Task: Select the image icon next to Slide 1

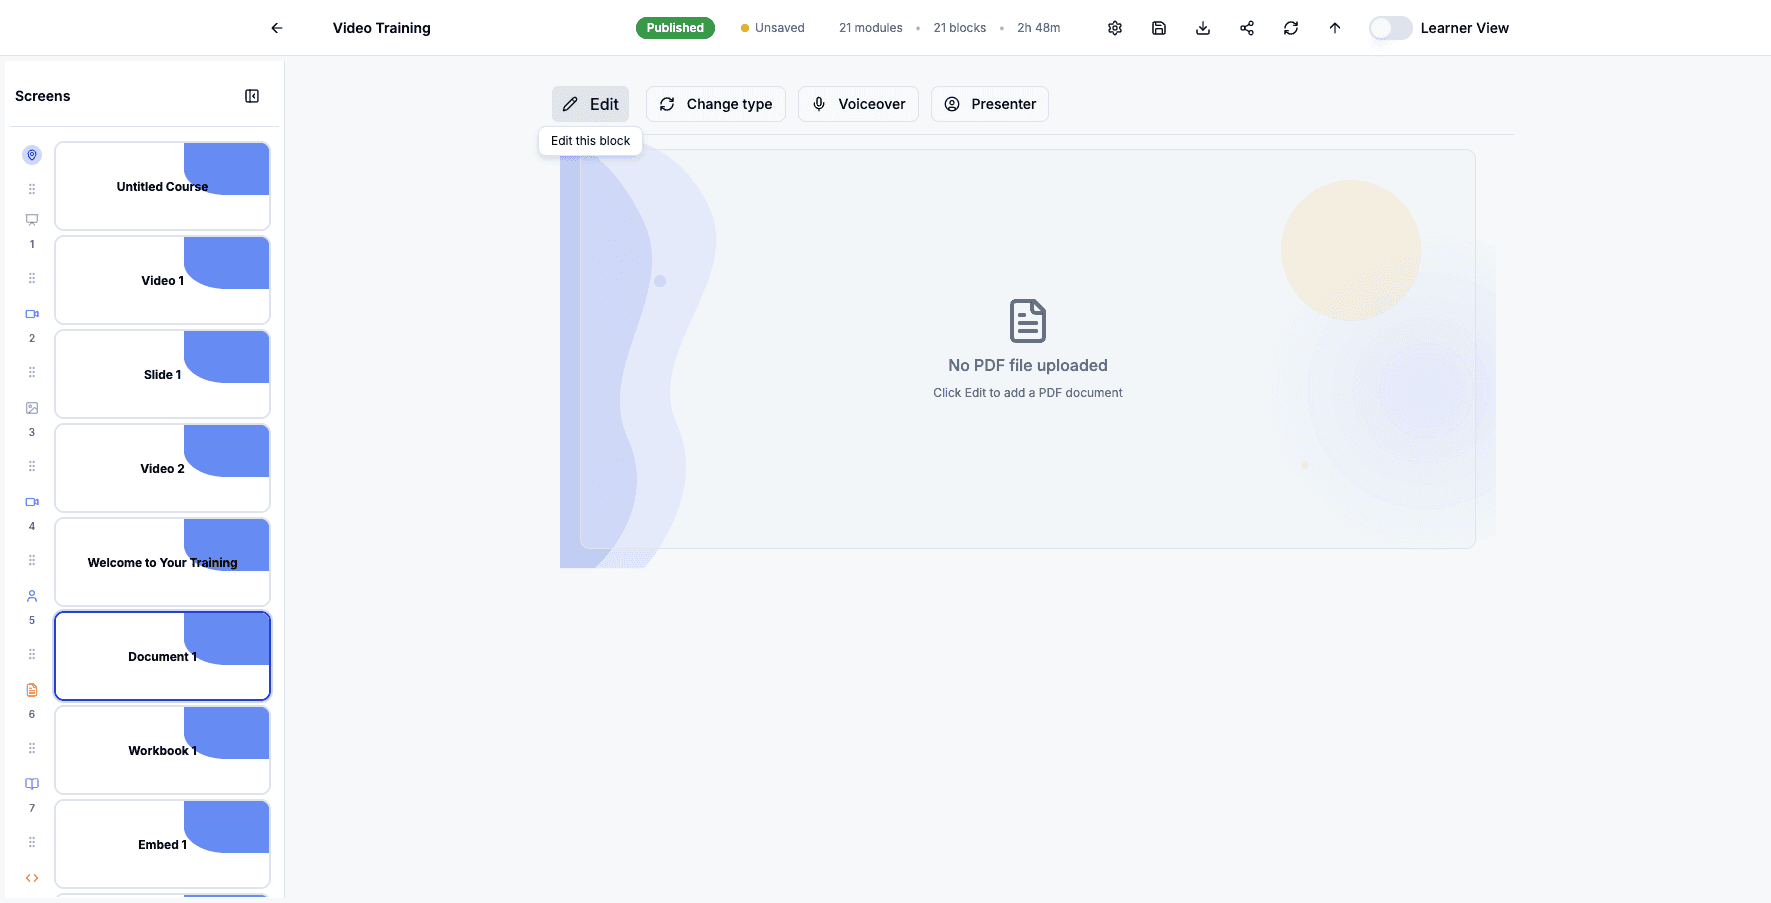Action: point(31,407)
